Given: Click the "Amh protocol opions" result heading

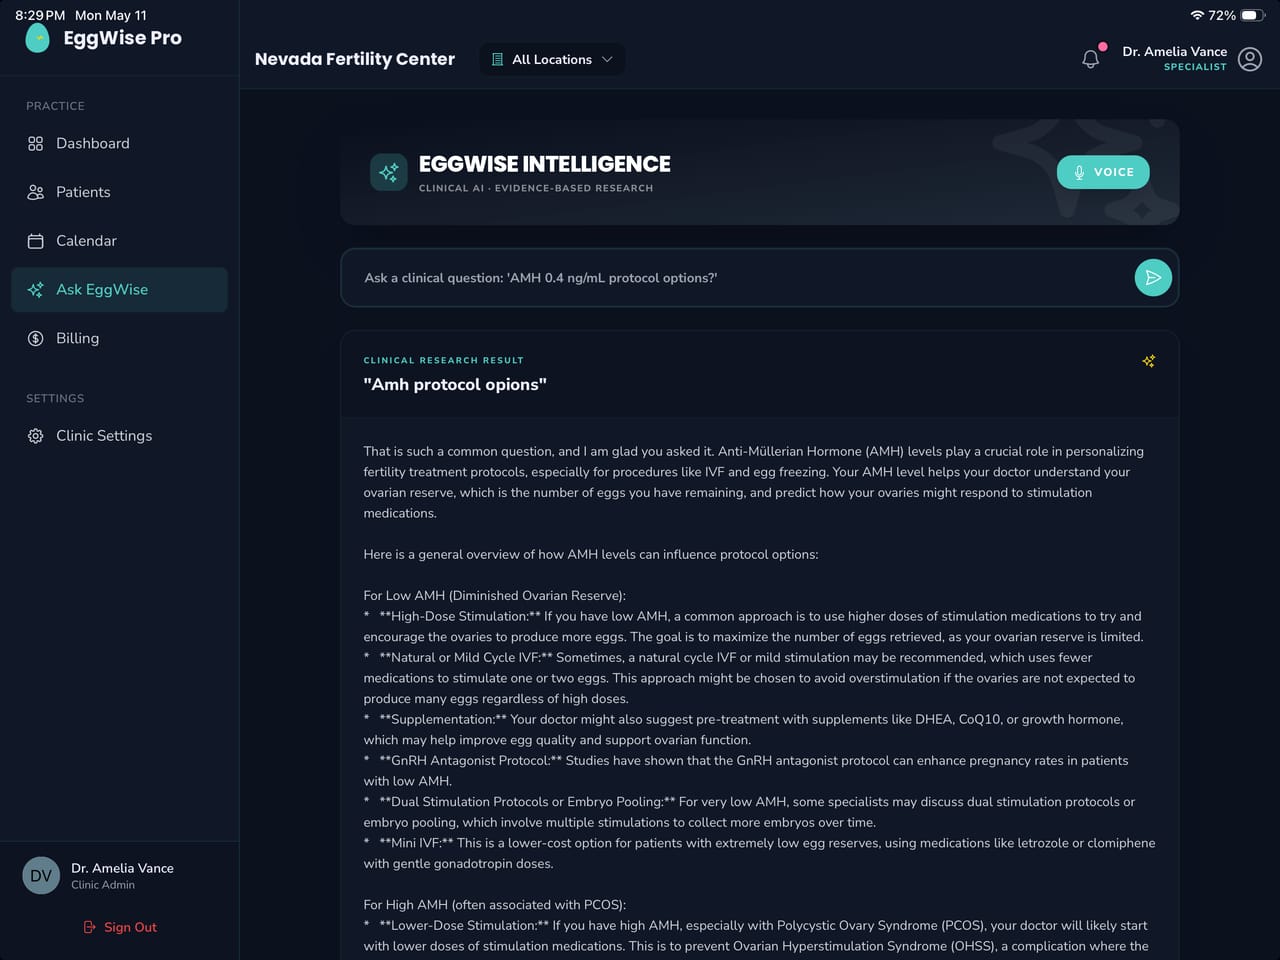Looking at the screenshot, I should [455, 384].
